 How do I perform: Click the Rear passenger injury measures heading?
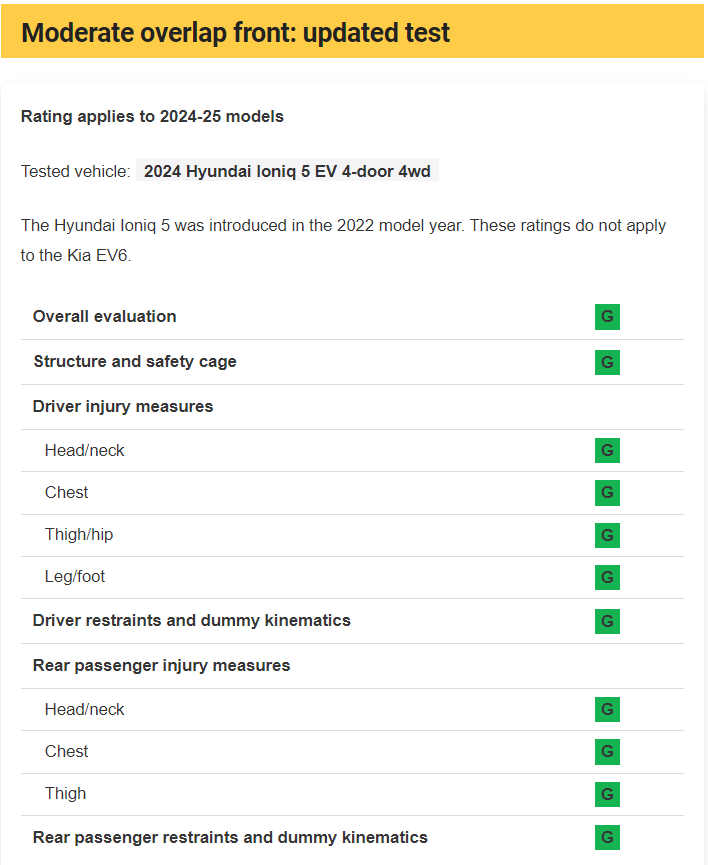(x=161, y=665)
